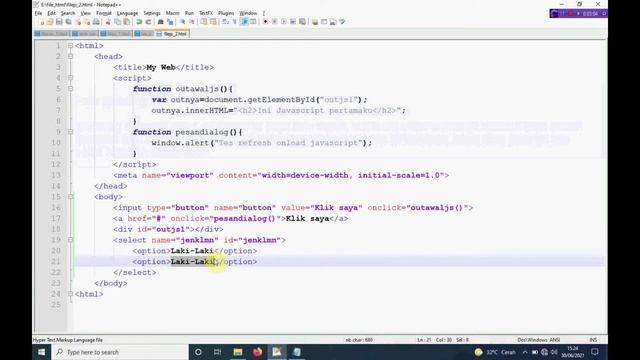Collapse the body block on line 15
The image size is (640, 360).
(x=70, y=197)
